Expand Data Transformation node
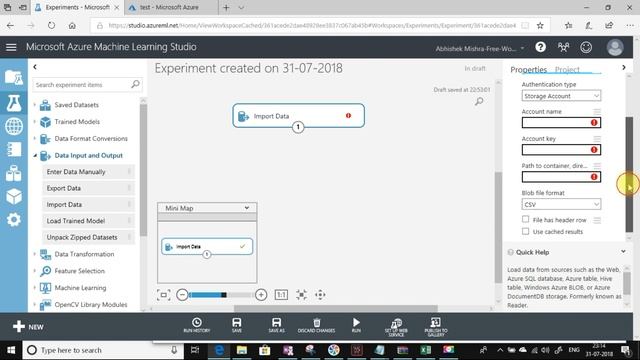The height and width of the screenshot is (360, 640). pos(35,254)
